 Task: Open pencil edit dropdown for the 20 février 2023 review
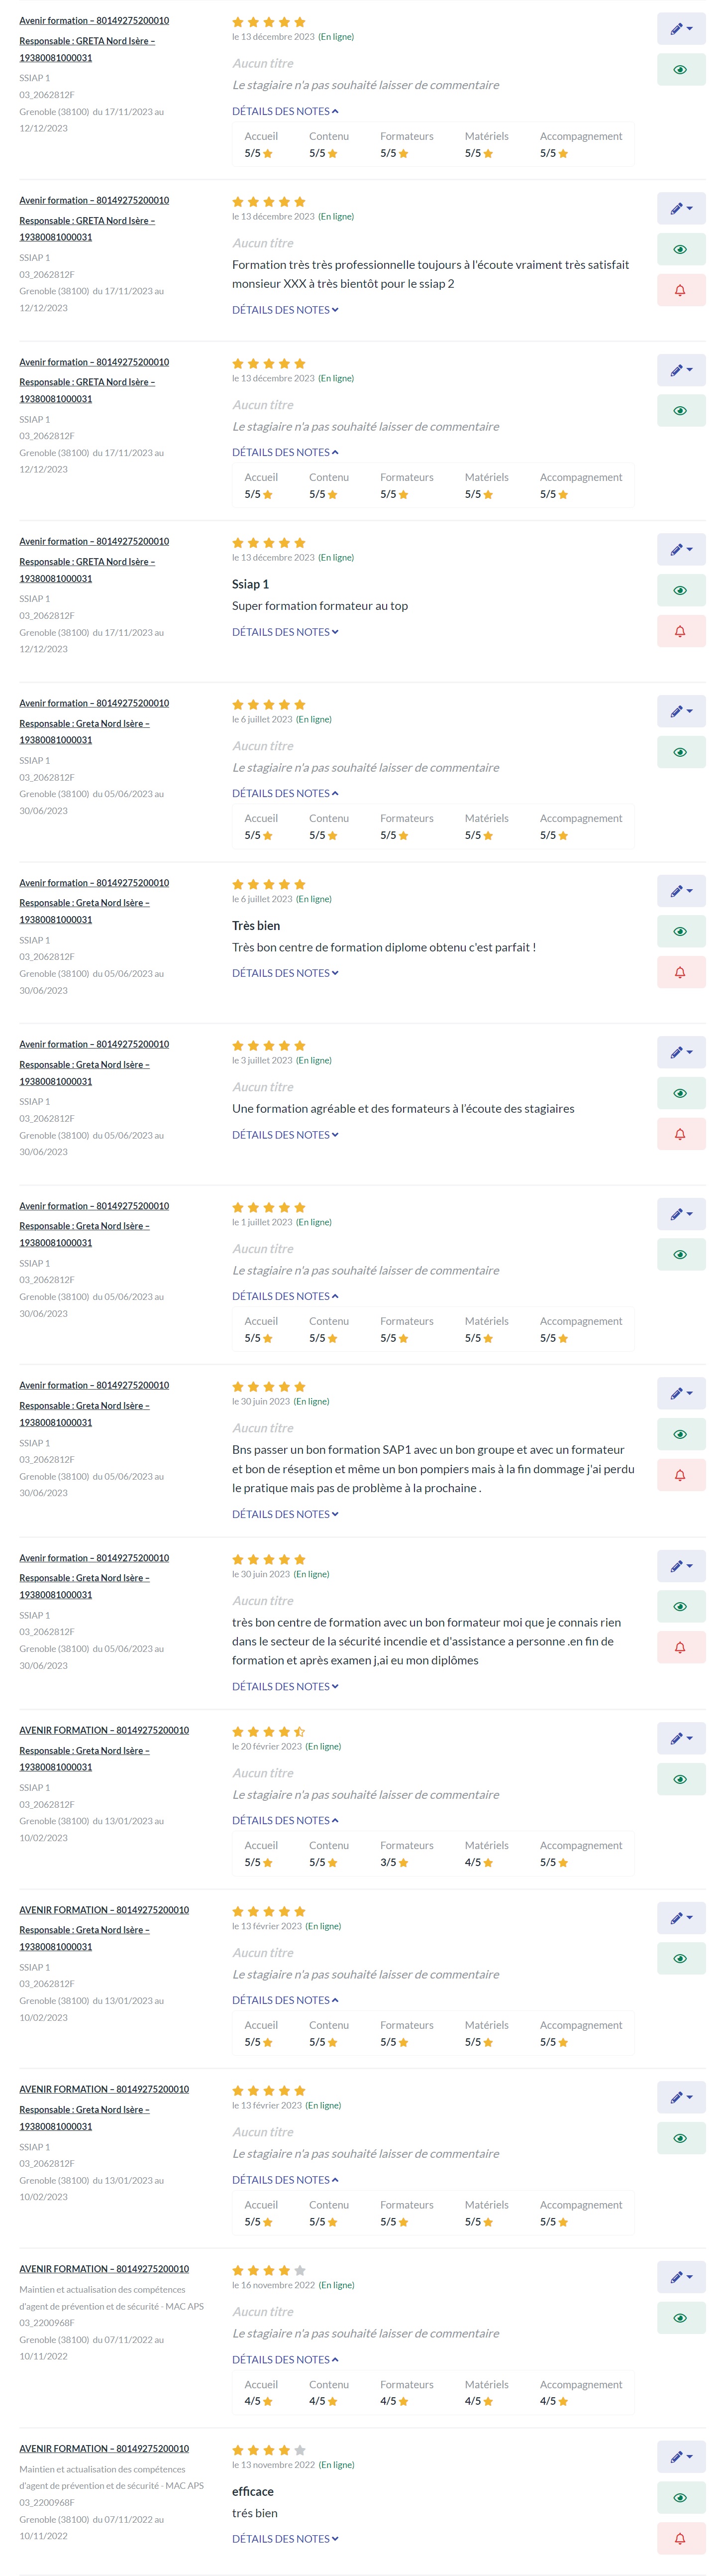681,1738
